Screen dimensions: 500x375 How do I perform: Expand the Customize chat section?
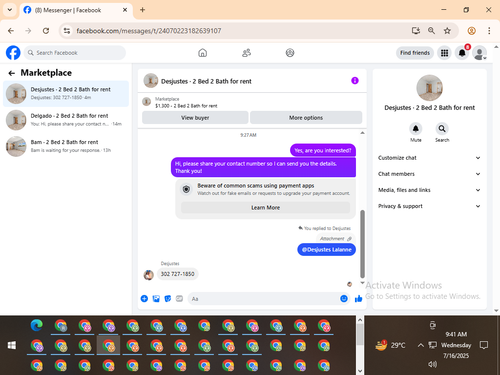[429, 158]
